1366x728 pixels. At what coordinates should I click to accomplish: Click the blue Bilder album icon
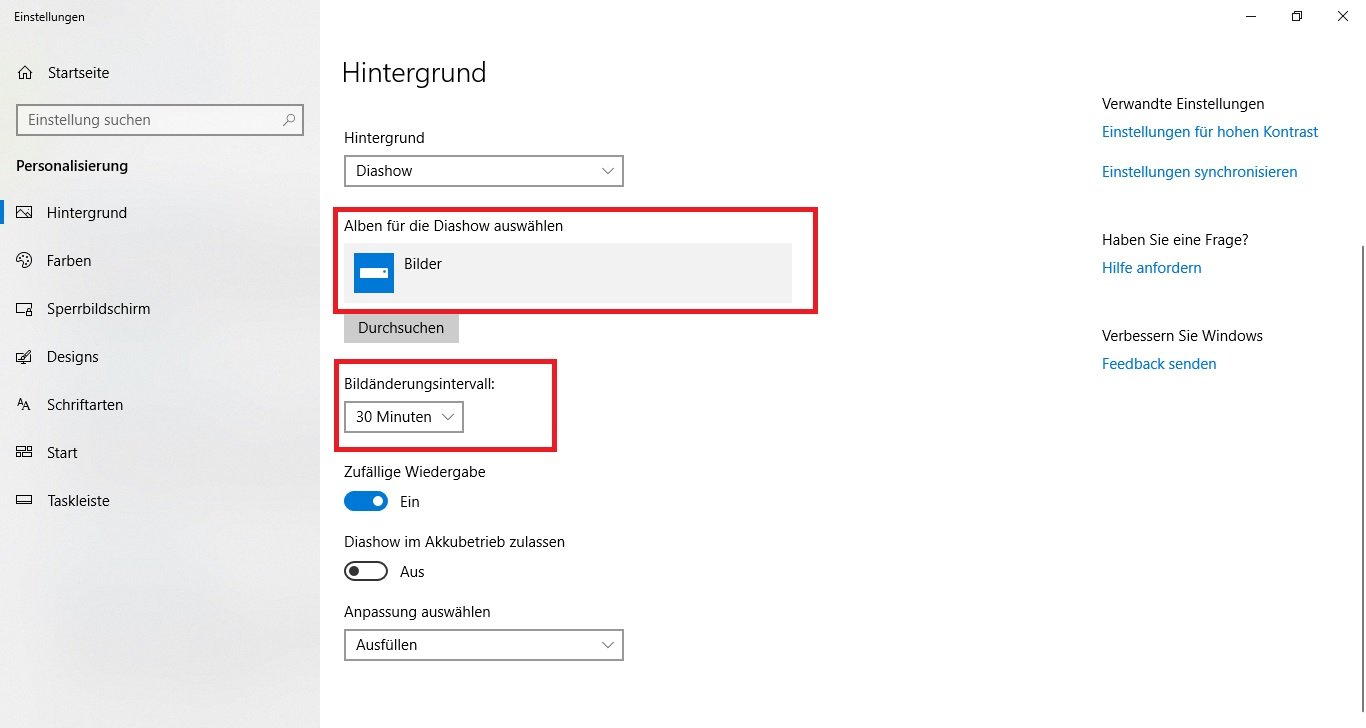374,273
